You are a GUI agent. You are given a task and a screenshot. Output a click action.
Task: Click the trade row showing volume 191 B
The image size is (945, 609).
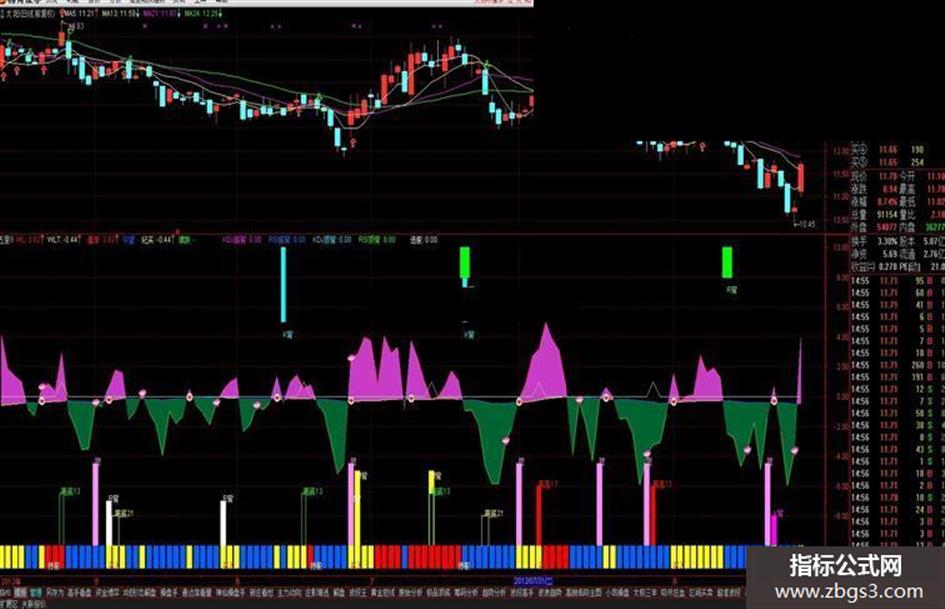click(x=897, y=377)
